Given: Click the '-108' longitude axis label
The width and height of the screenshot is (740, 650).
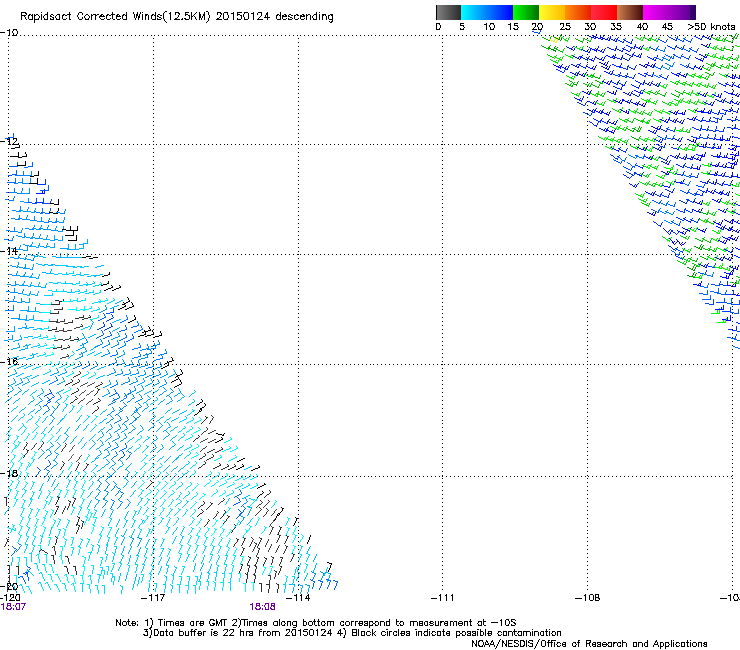Looking at the screenshot, I should tap(588, 598).
